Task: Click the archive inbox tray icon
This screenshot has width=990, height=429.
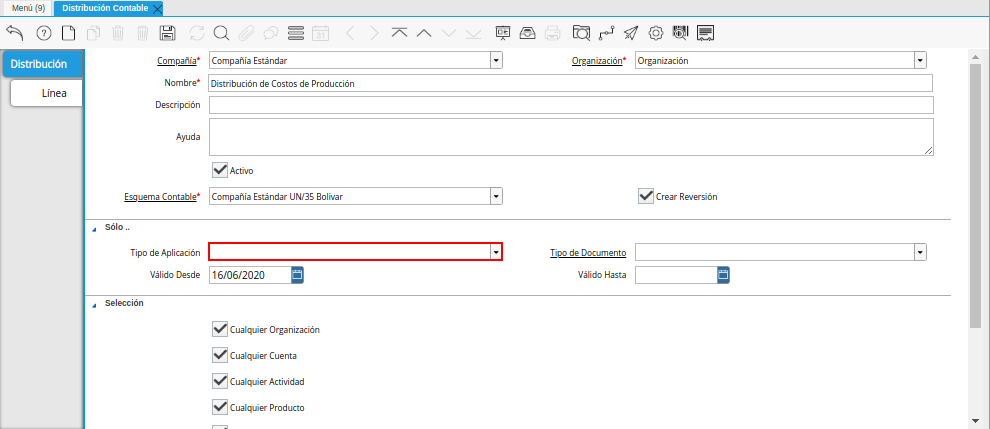Action: tap(528, 33)
